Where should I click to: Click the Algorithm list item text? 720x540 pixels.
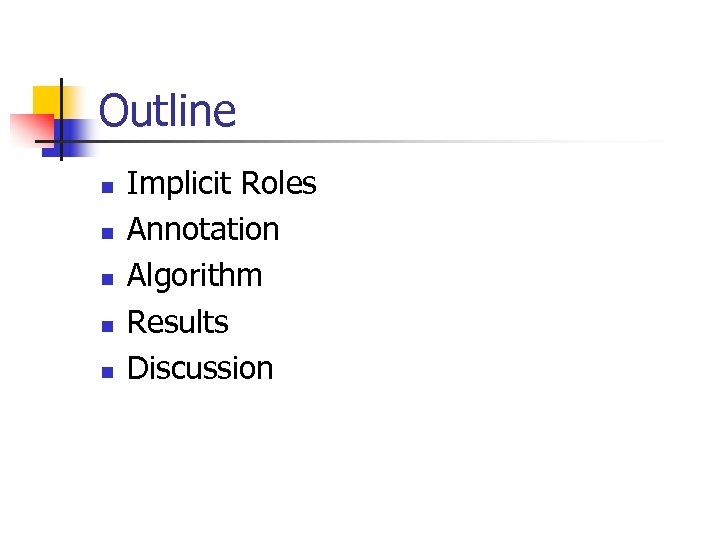coord(194,276)
